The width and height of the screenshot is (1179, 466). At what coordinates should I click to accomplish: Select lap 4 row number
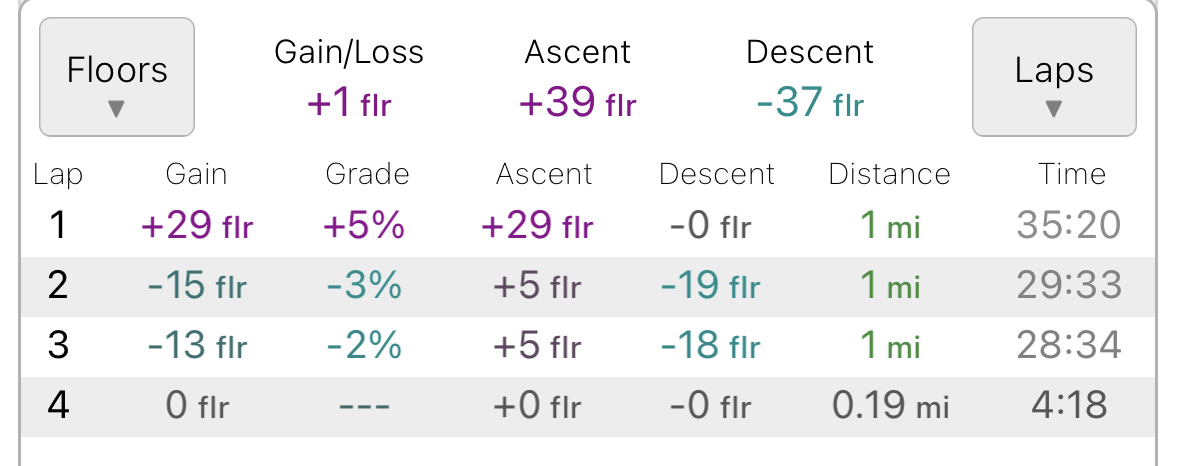pos(58,406)
